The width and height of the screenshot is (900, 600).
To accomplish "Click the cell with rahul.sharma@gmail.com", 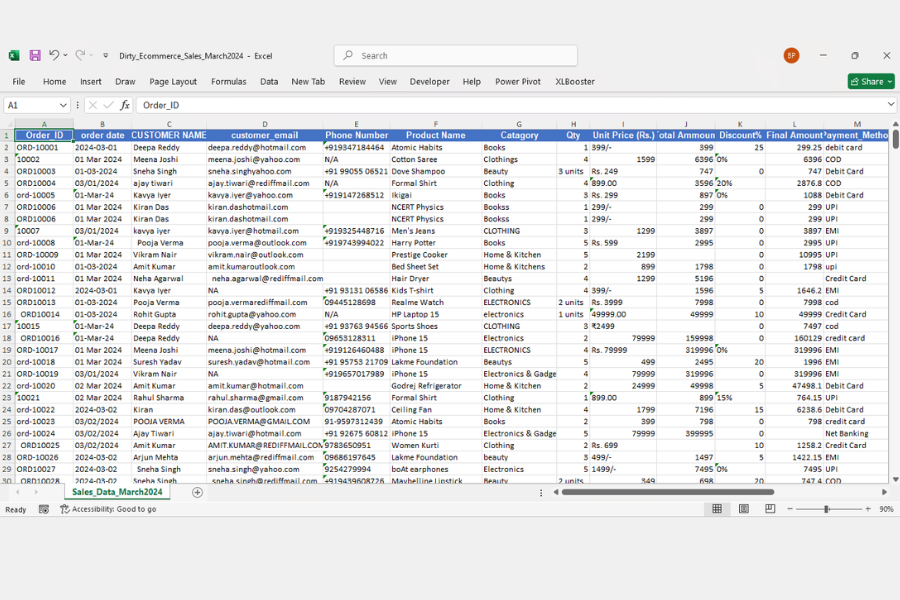I will [265, 398].
